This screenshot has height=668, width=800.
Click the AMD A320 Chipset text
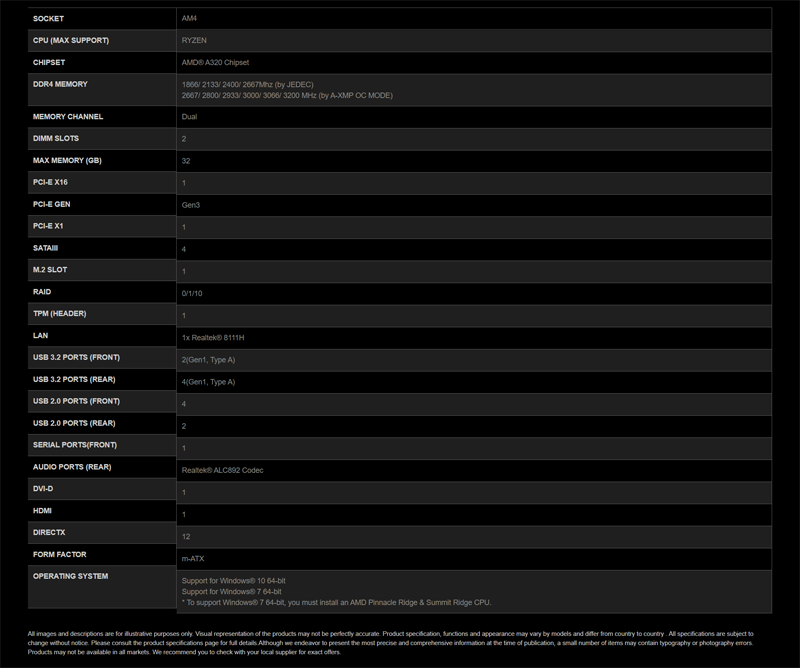215,62
